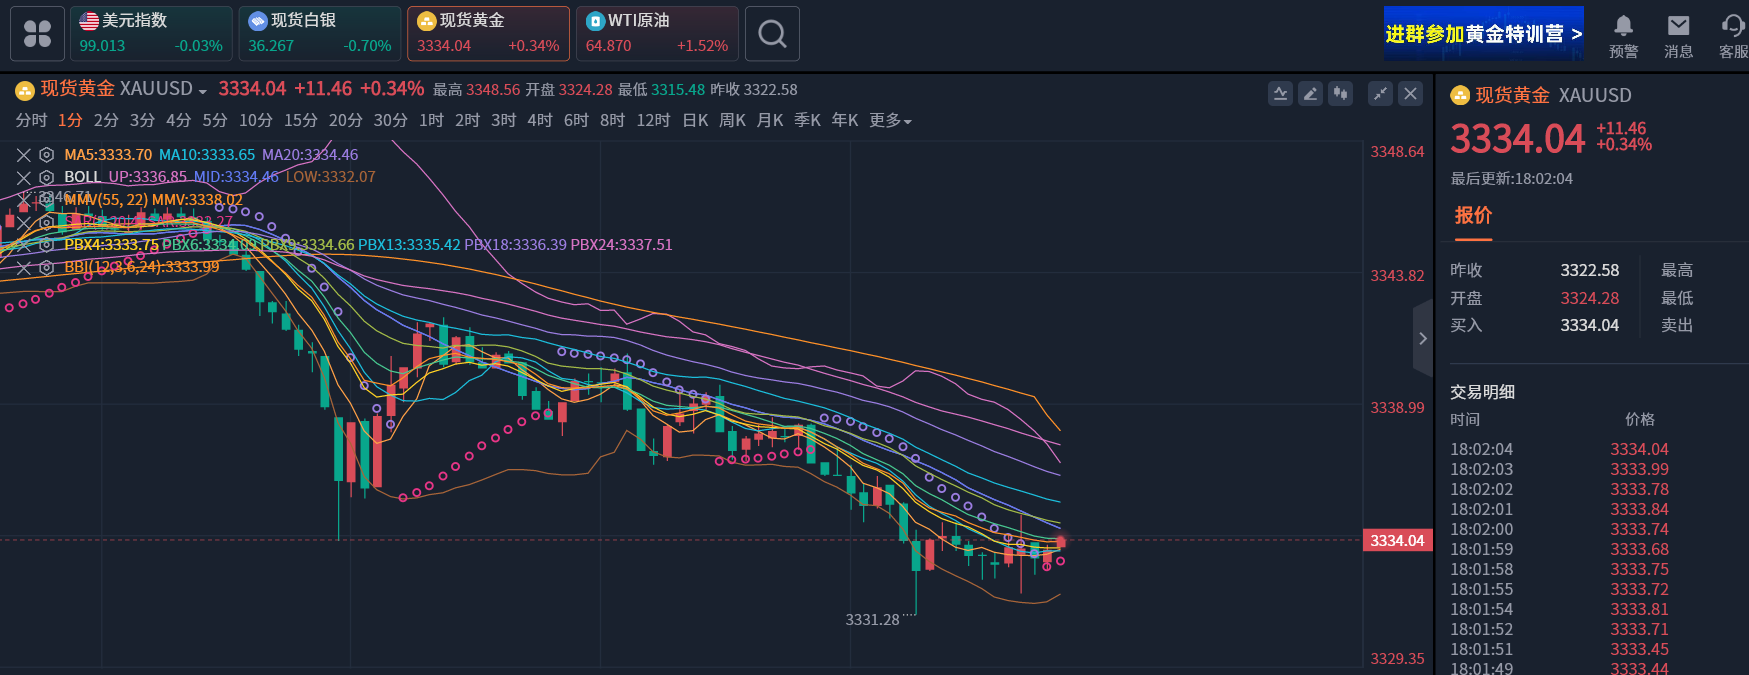Open the 消息 messages envelope
Viewport: 1749px width, 675px height.
coord(1678,35)
